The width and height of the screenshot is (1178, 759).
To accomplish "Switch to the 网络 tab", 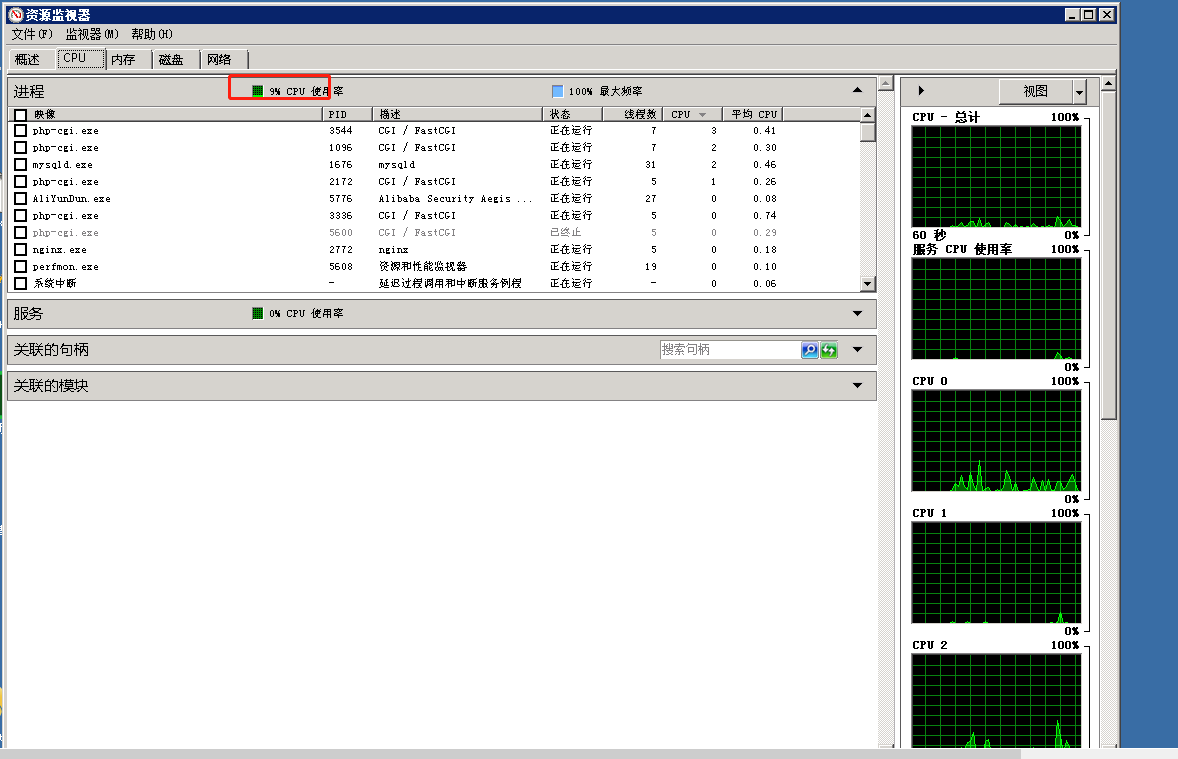I will click(224, 59).
